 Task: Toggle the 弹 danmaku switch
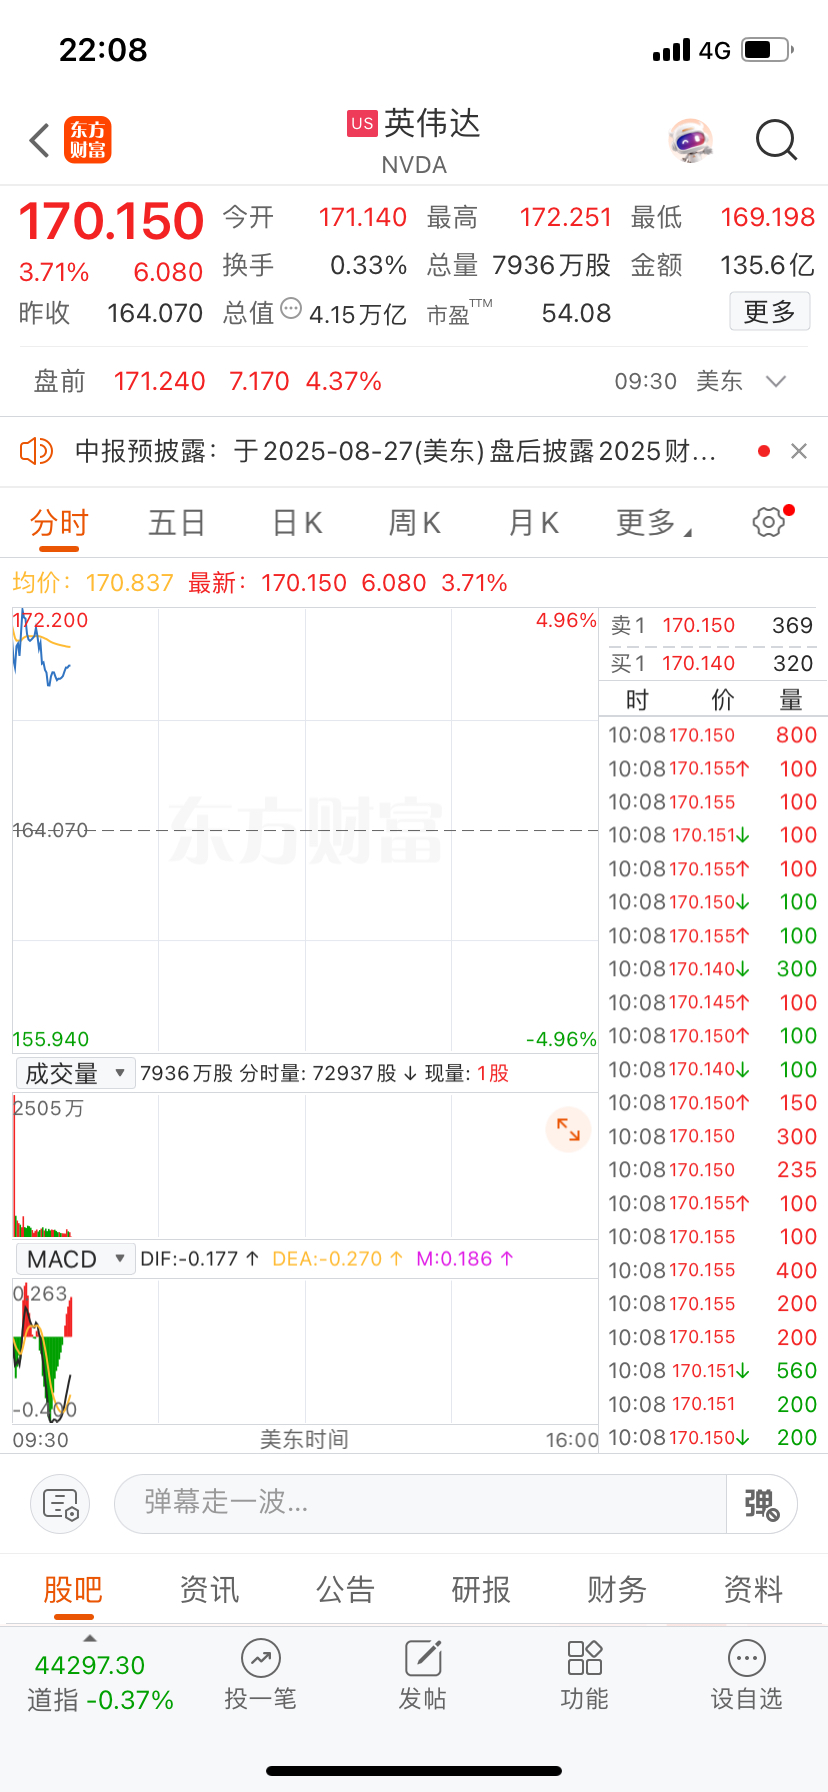pyautogui.click(x=761, y=1503)
